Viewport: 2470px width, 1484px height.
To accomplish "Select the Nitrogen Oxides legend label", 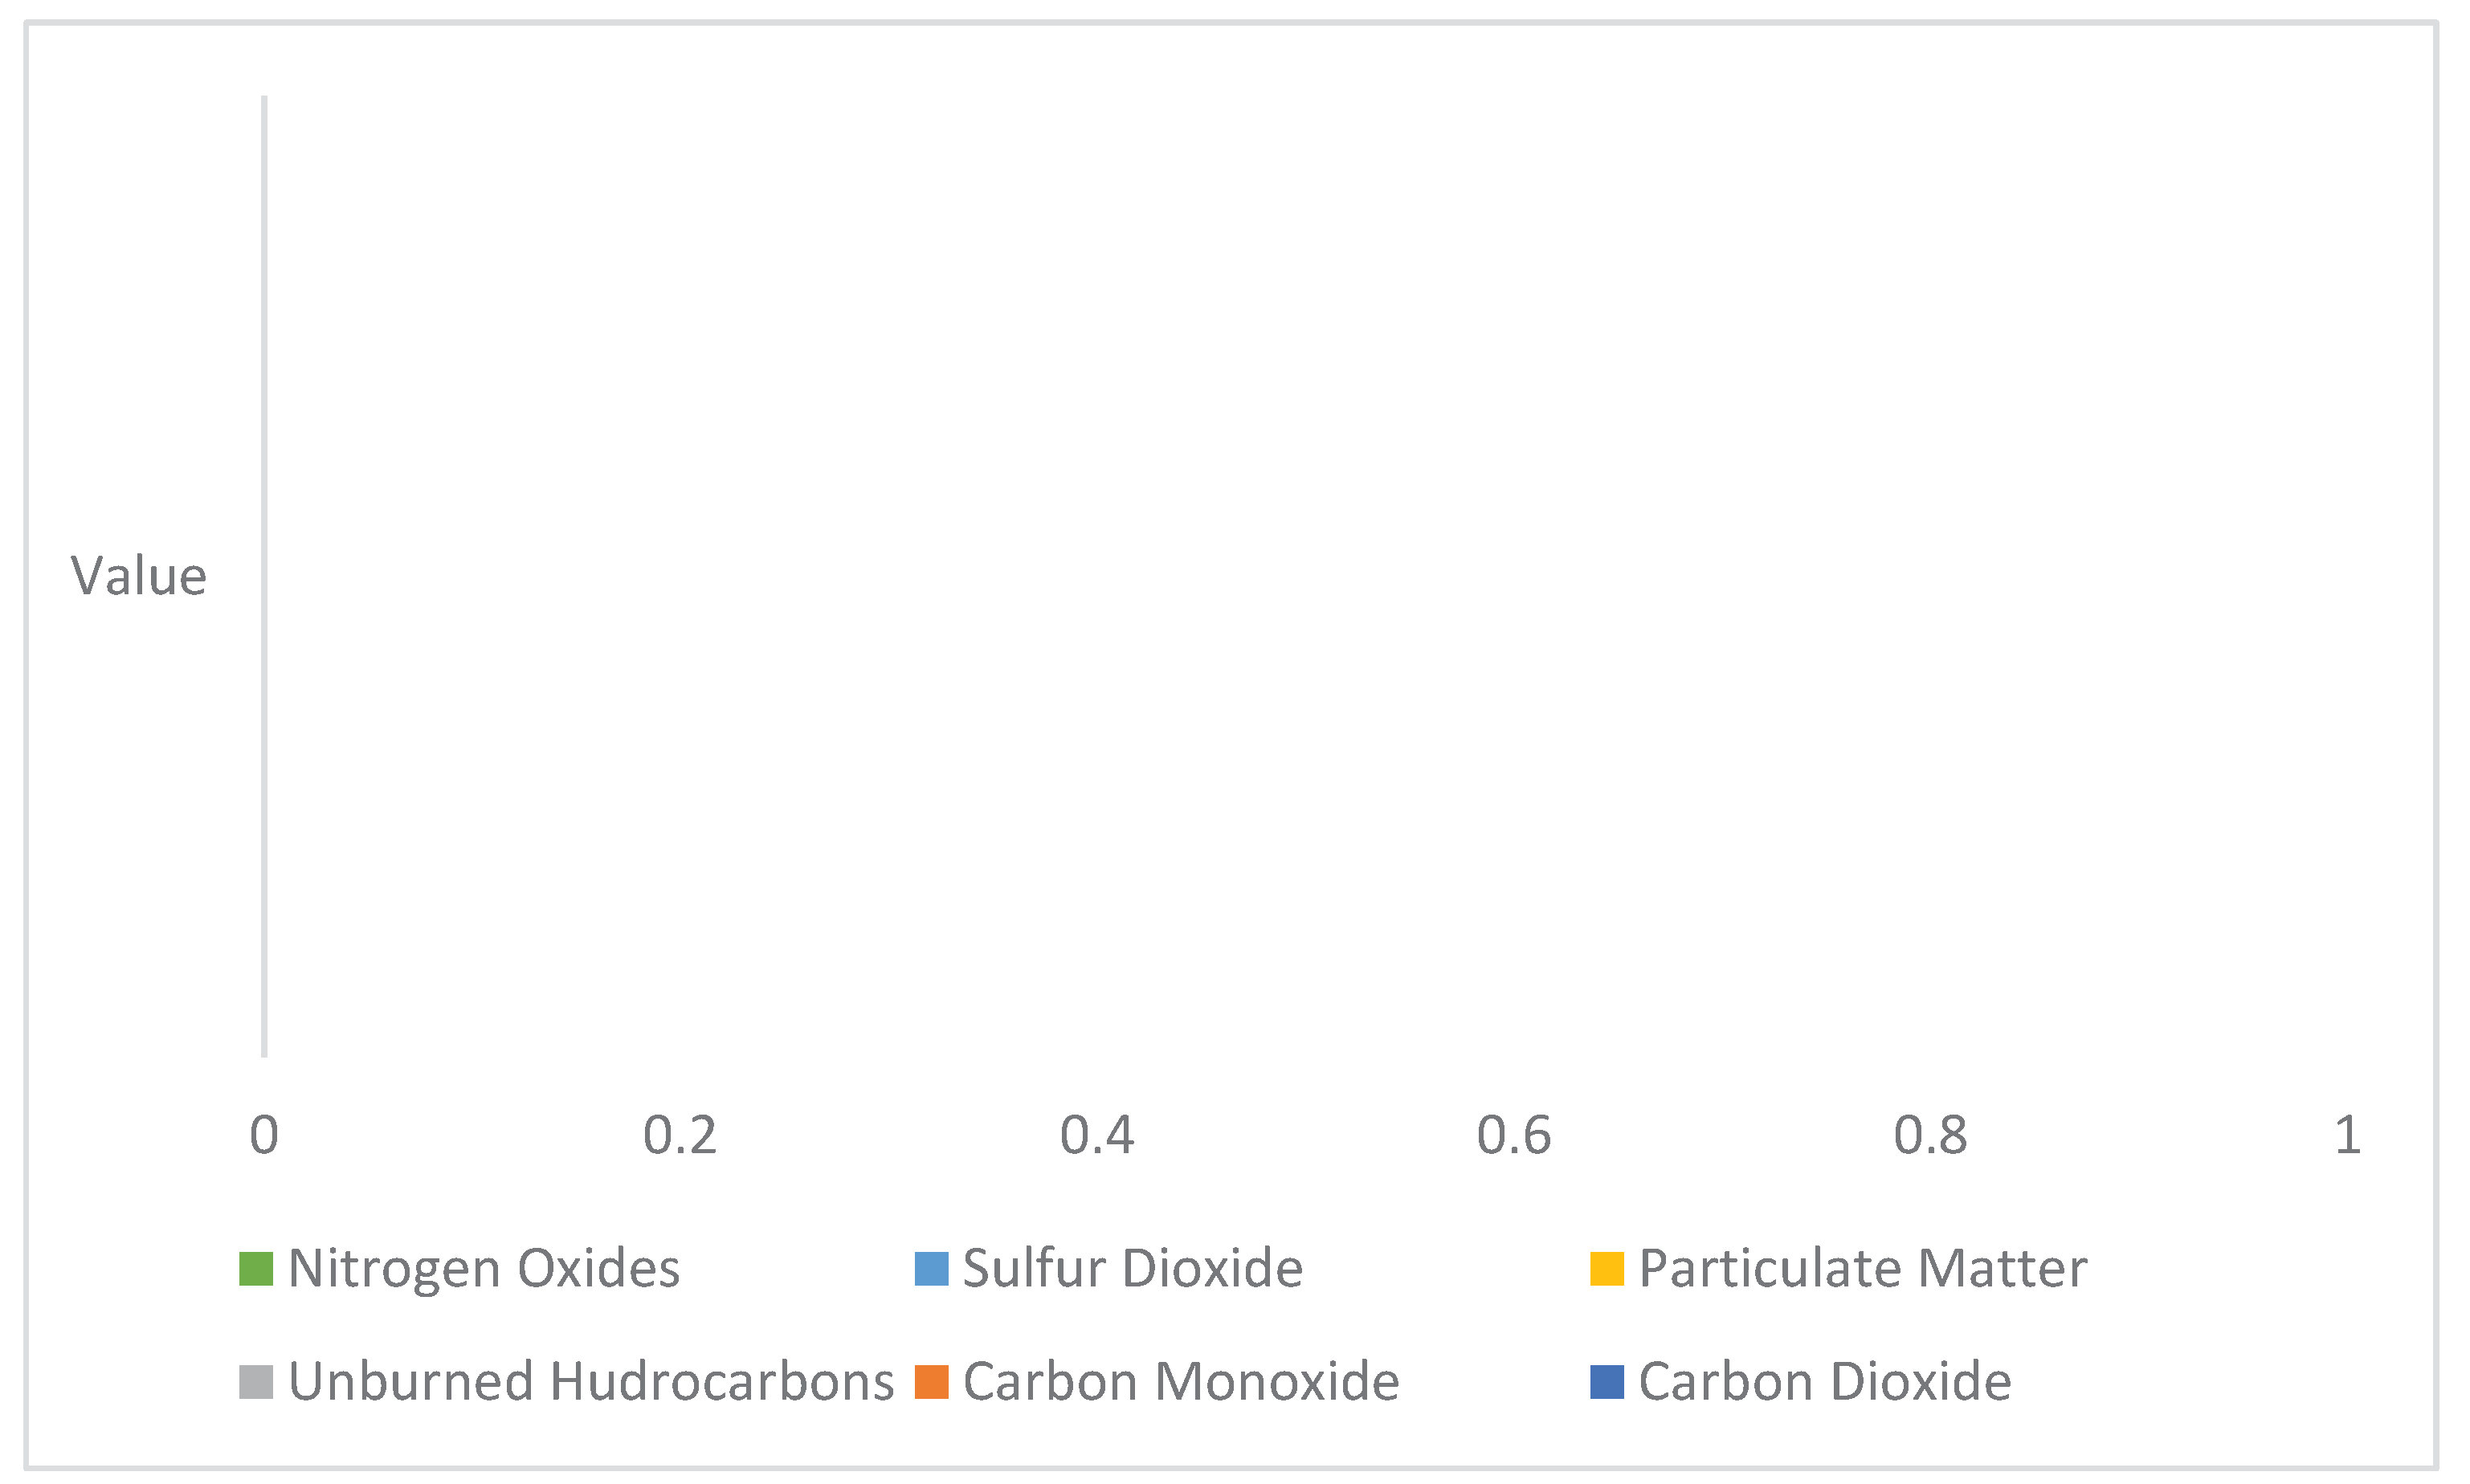I will (x=483, y=1269).
